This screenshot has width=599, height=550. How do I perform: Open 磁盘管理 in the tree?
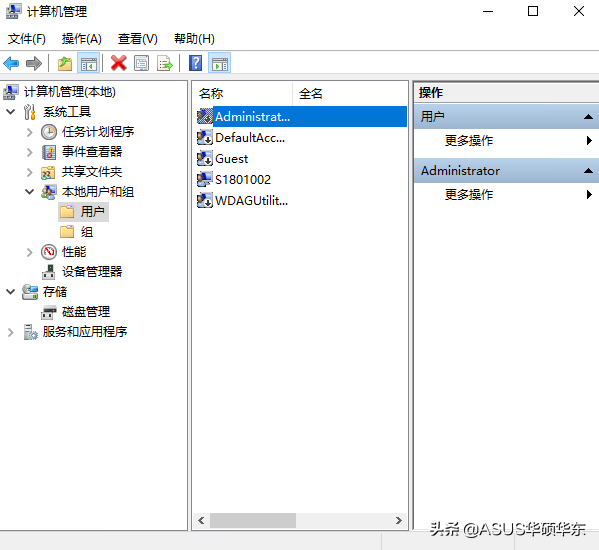pyautogui.click(x=86, y=312)
